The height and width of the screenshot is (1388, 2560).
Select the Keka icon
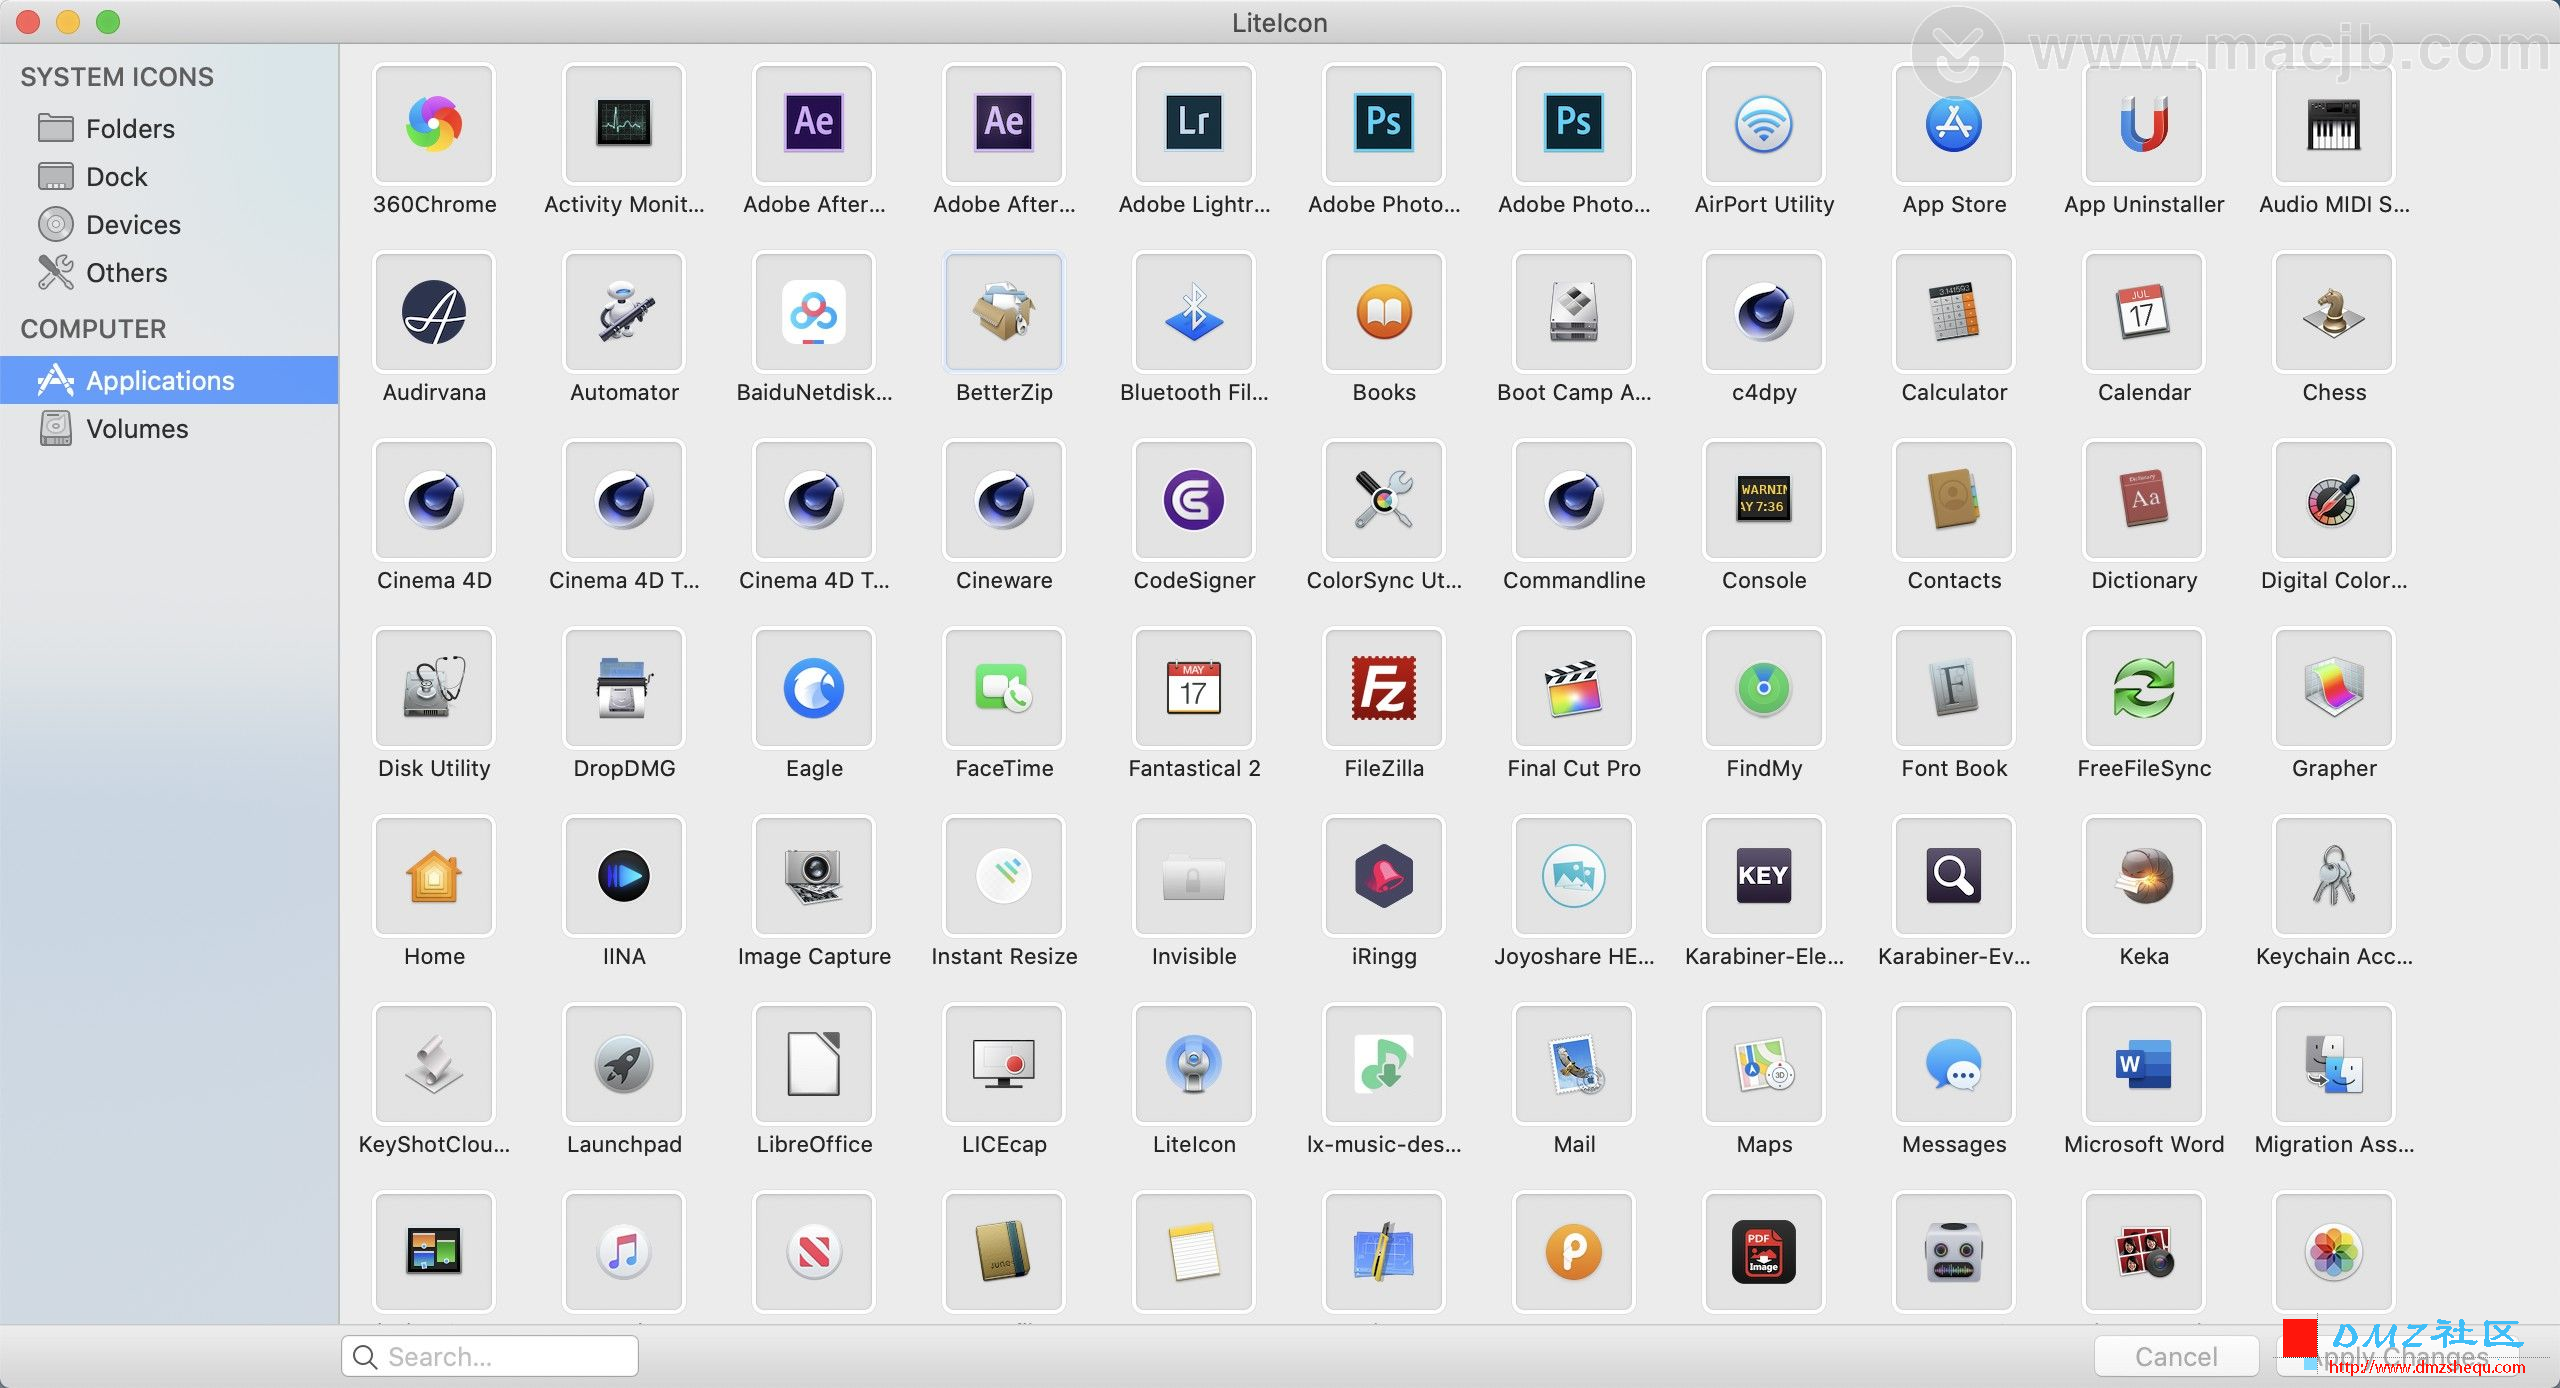pos(2144,876)
